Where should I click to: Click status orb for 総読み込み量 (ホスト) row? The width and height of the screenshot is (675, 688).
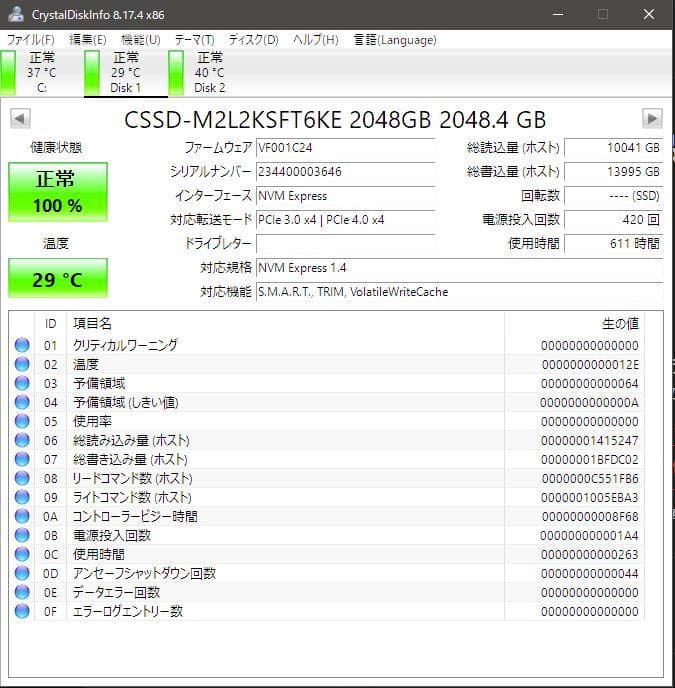(22, 440)
